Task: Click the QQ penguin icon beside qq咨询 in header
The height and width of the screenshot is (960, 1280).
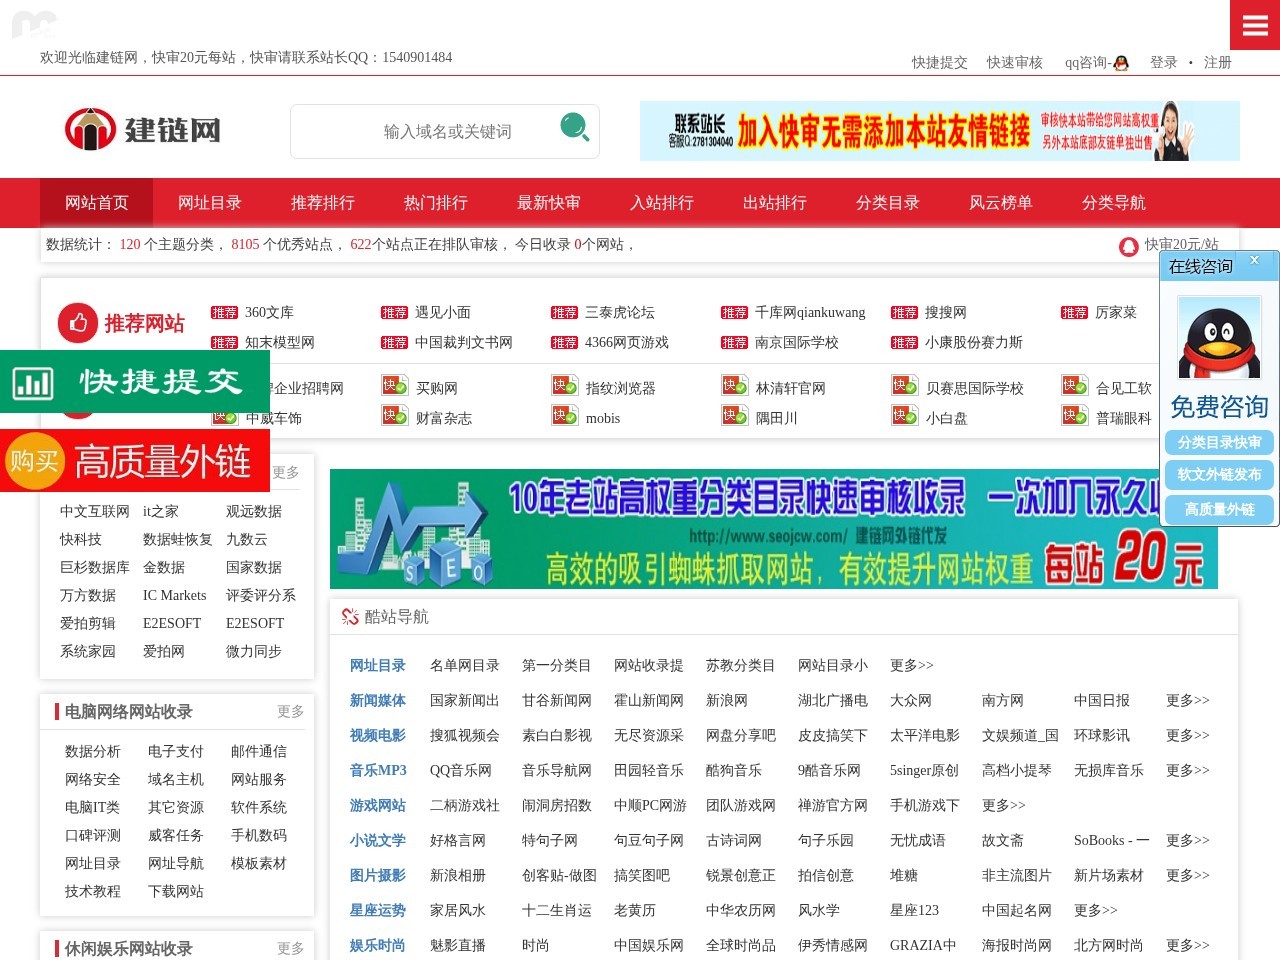Action: tap(1121, 62)
